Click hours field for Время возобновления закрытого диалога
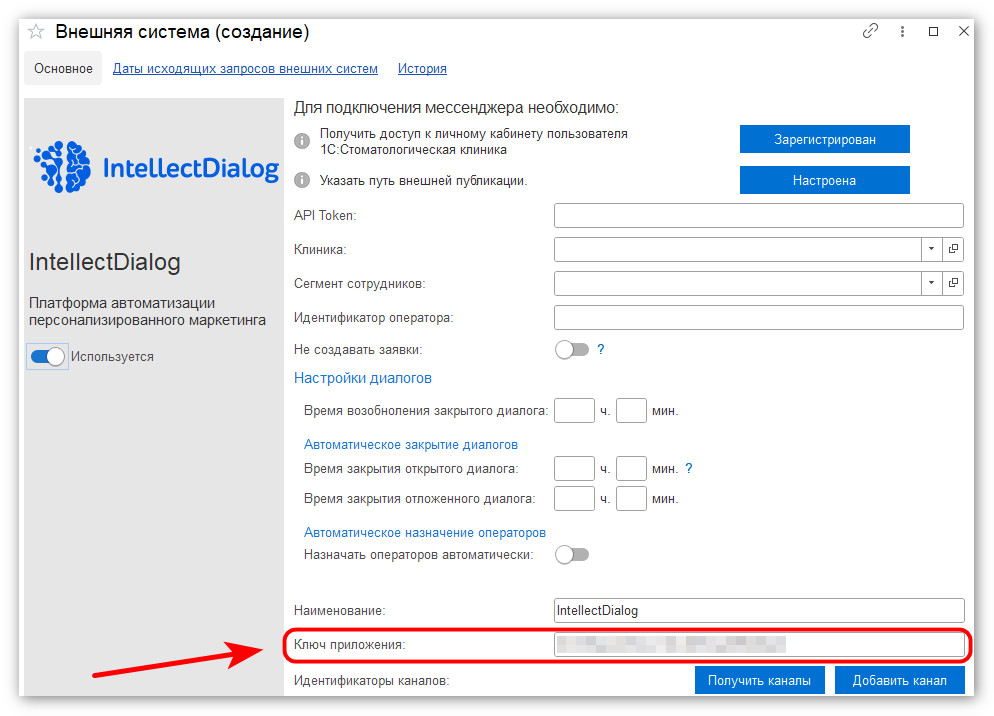This screenshot has width=994, height=716. (x=574, y=410)
